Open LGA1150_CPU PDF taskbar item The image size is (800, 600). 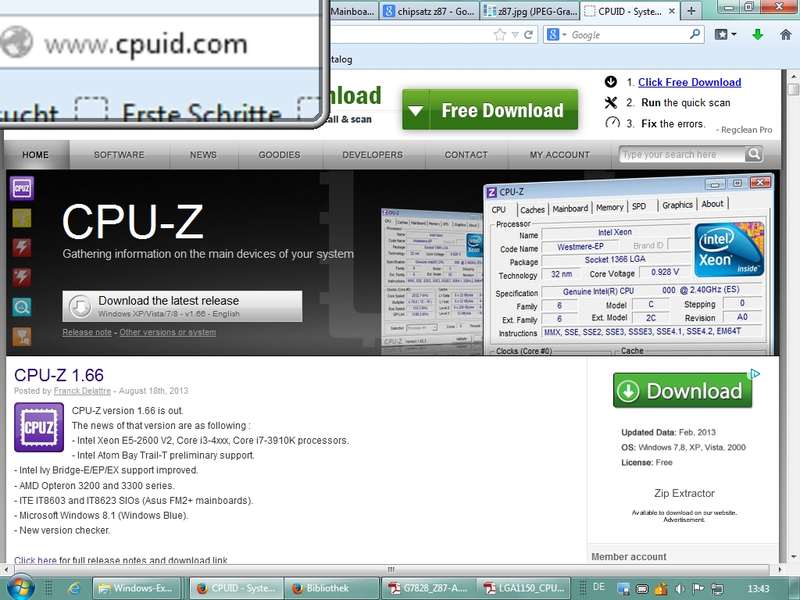point(524,588)
